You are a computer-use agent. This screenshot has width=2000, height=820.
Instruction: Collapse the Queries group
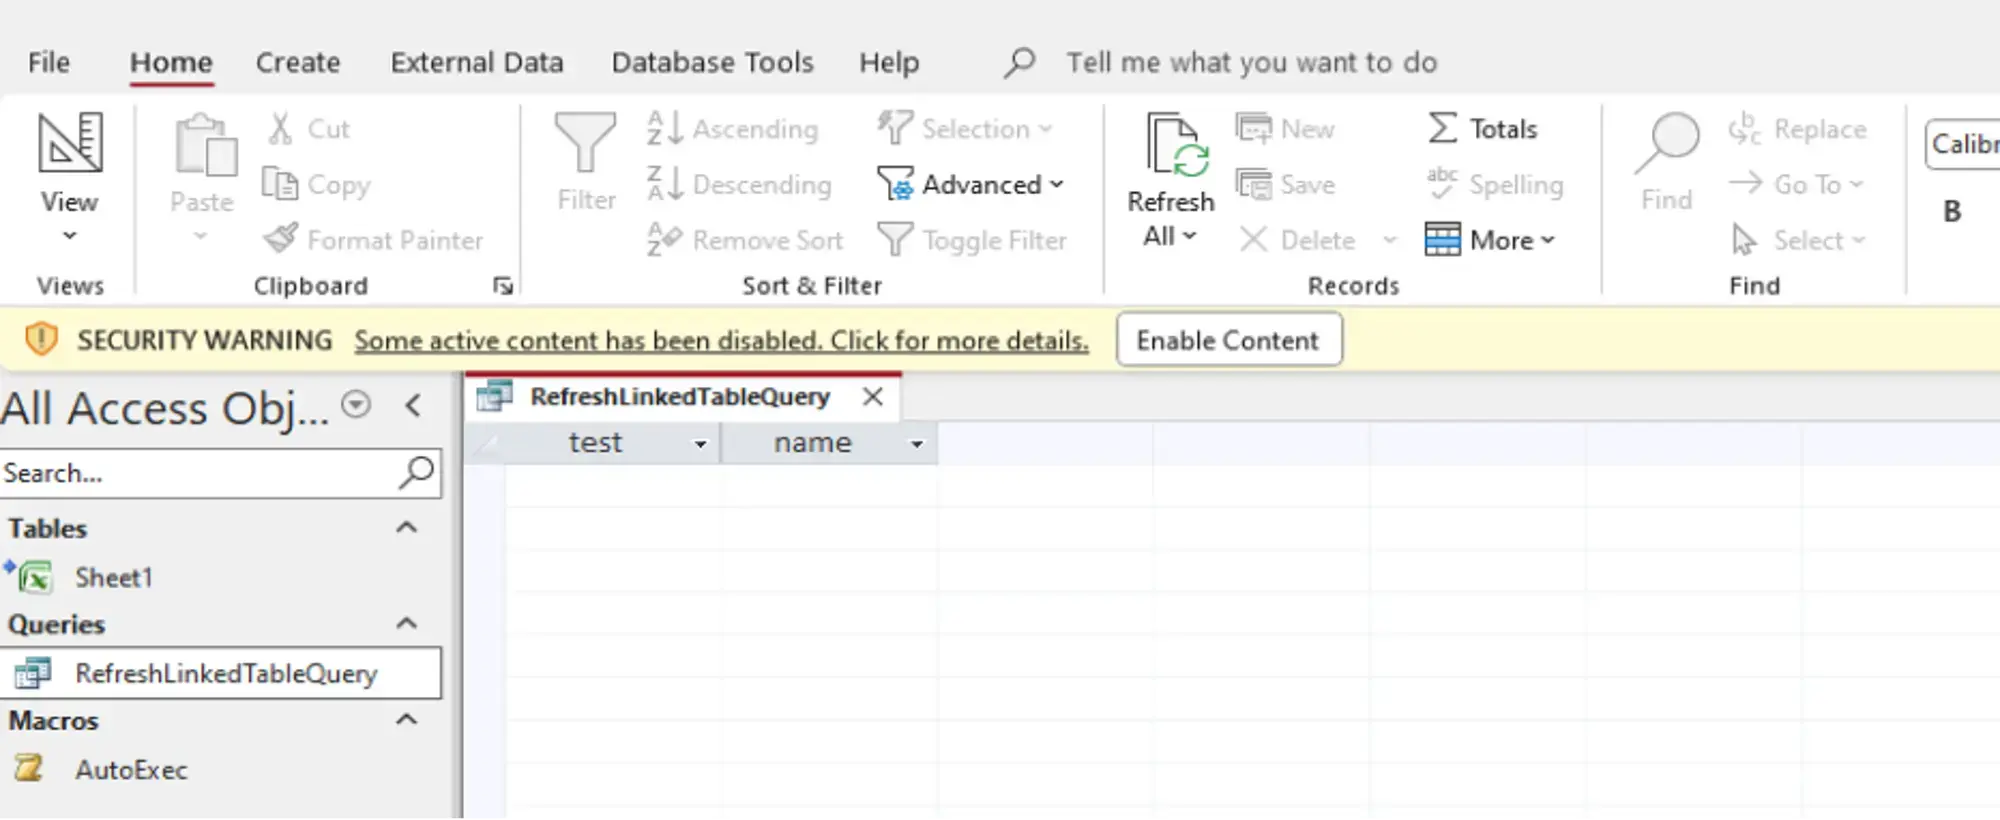[406, 623]
